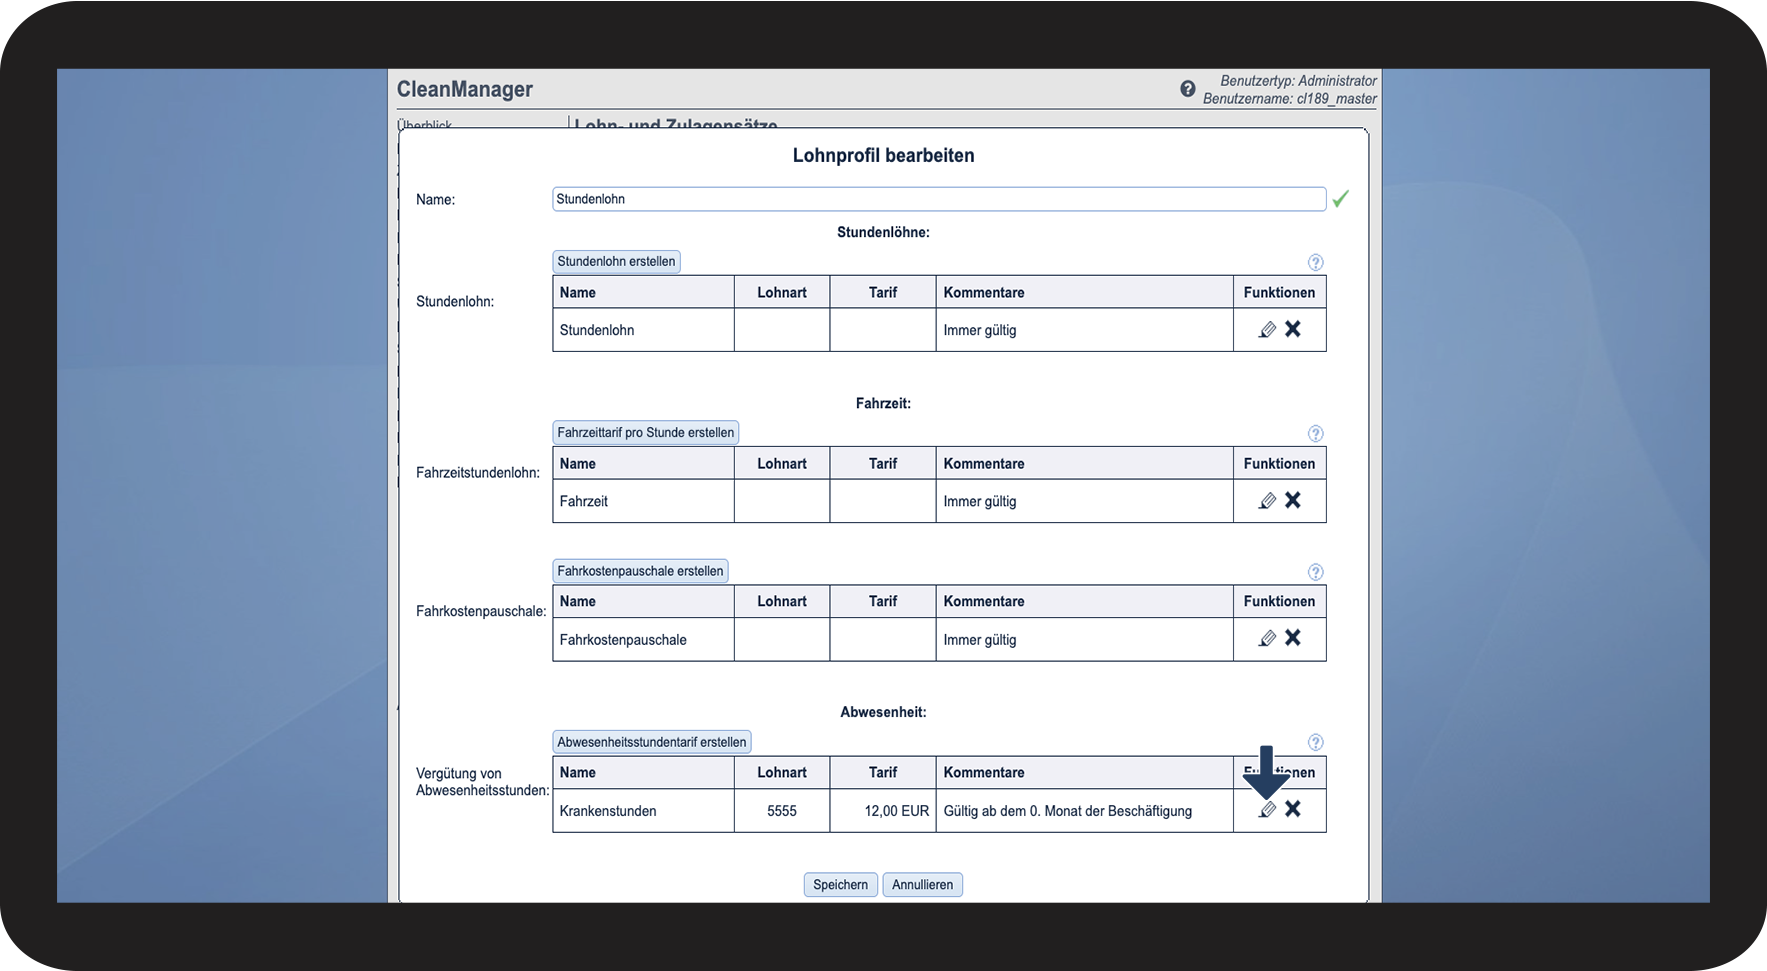Click the Benutzername: cl189_master text

(1290, 98)
